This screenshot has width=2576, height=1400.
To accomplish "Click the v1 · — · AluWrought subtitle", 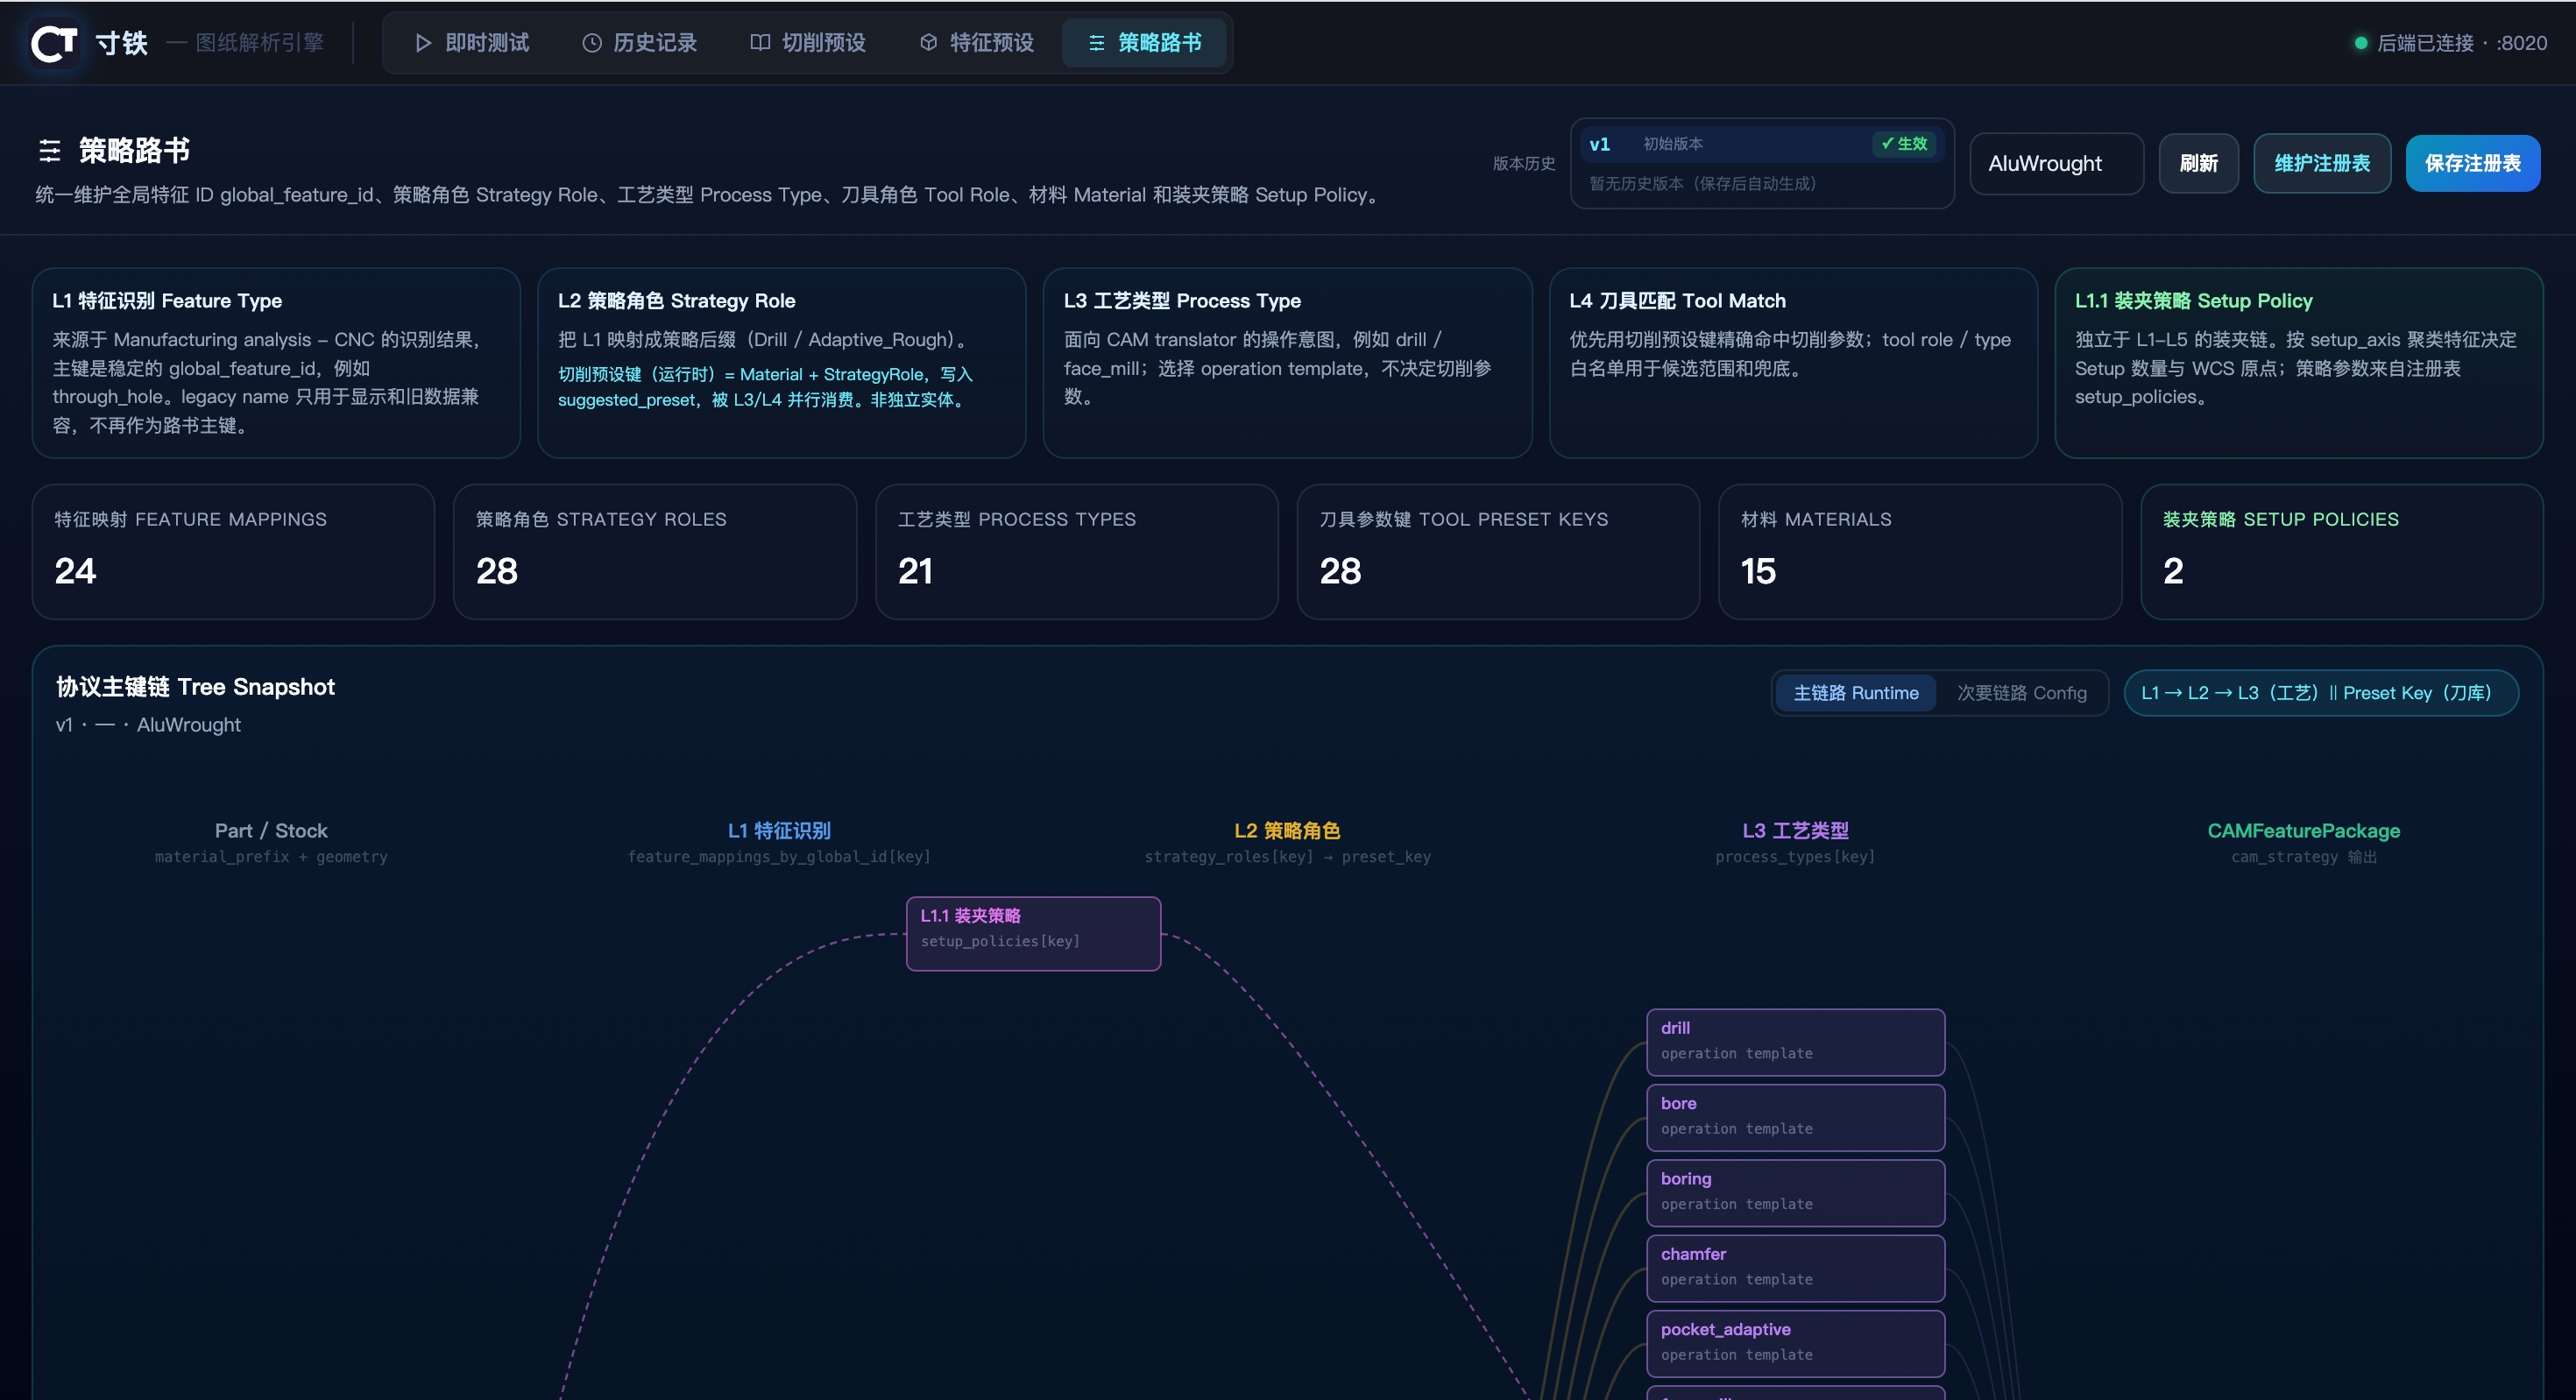I will 148,725.
